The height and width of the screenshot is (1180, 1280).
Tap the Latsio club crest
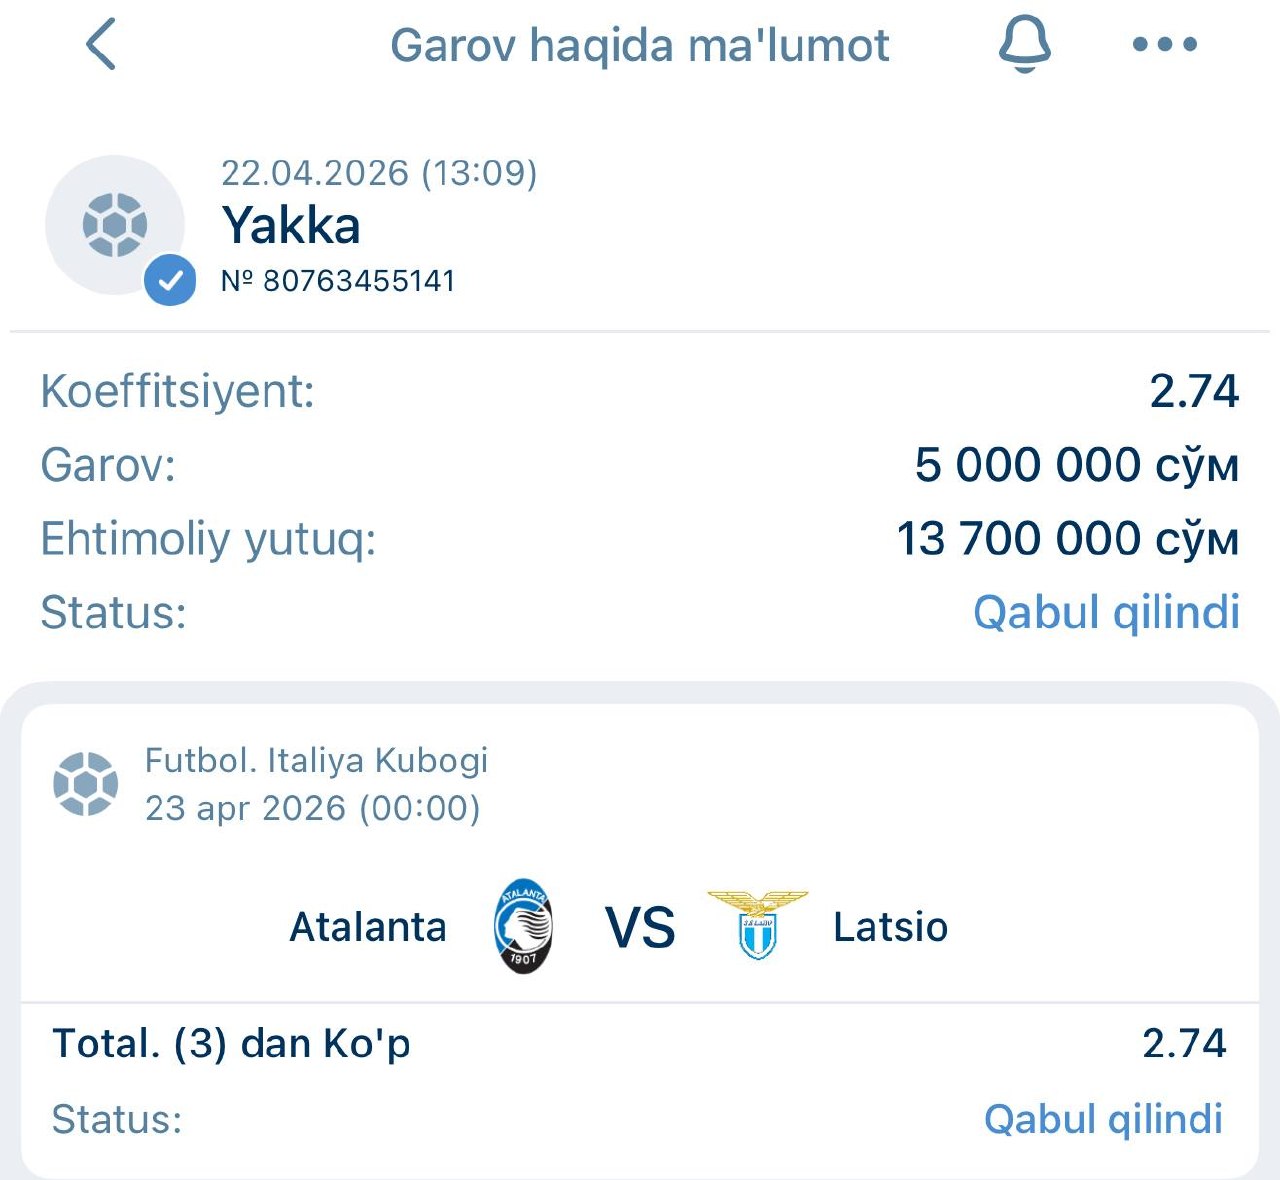757,925
